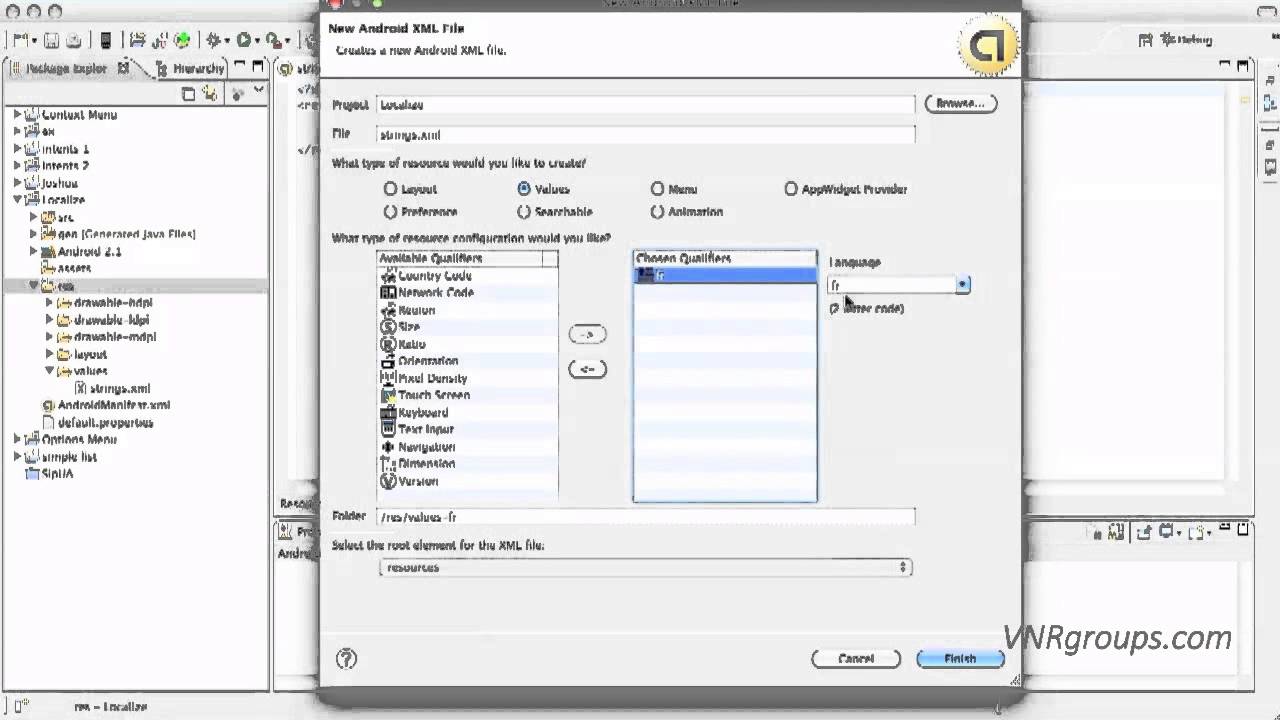
Task: Click the Print toolbar icon
Action: (74, 40)
